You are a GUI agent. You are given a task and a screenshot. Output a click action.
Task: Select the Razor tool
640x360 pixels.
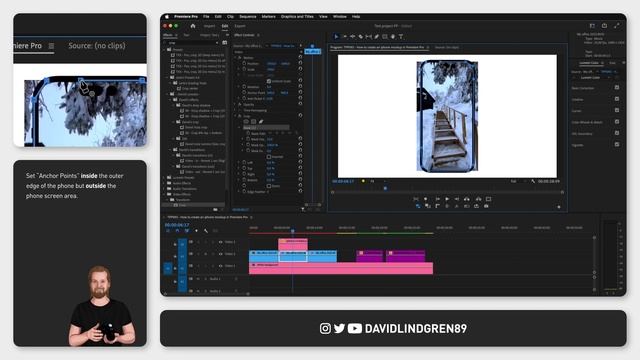[361, 37]
